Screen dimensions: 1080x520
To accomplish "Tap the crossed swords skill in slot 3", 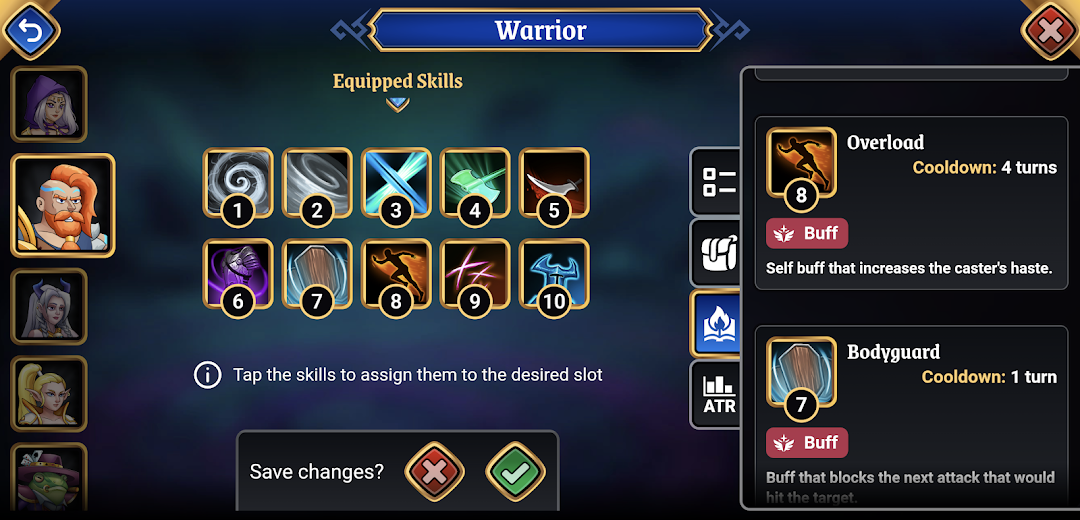I will click(x=396, y=183).
